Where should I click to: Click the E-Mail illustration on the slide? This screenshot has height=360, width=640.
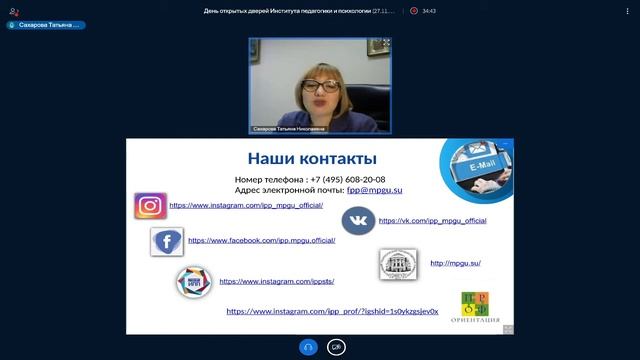pos(477,170)
